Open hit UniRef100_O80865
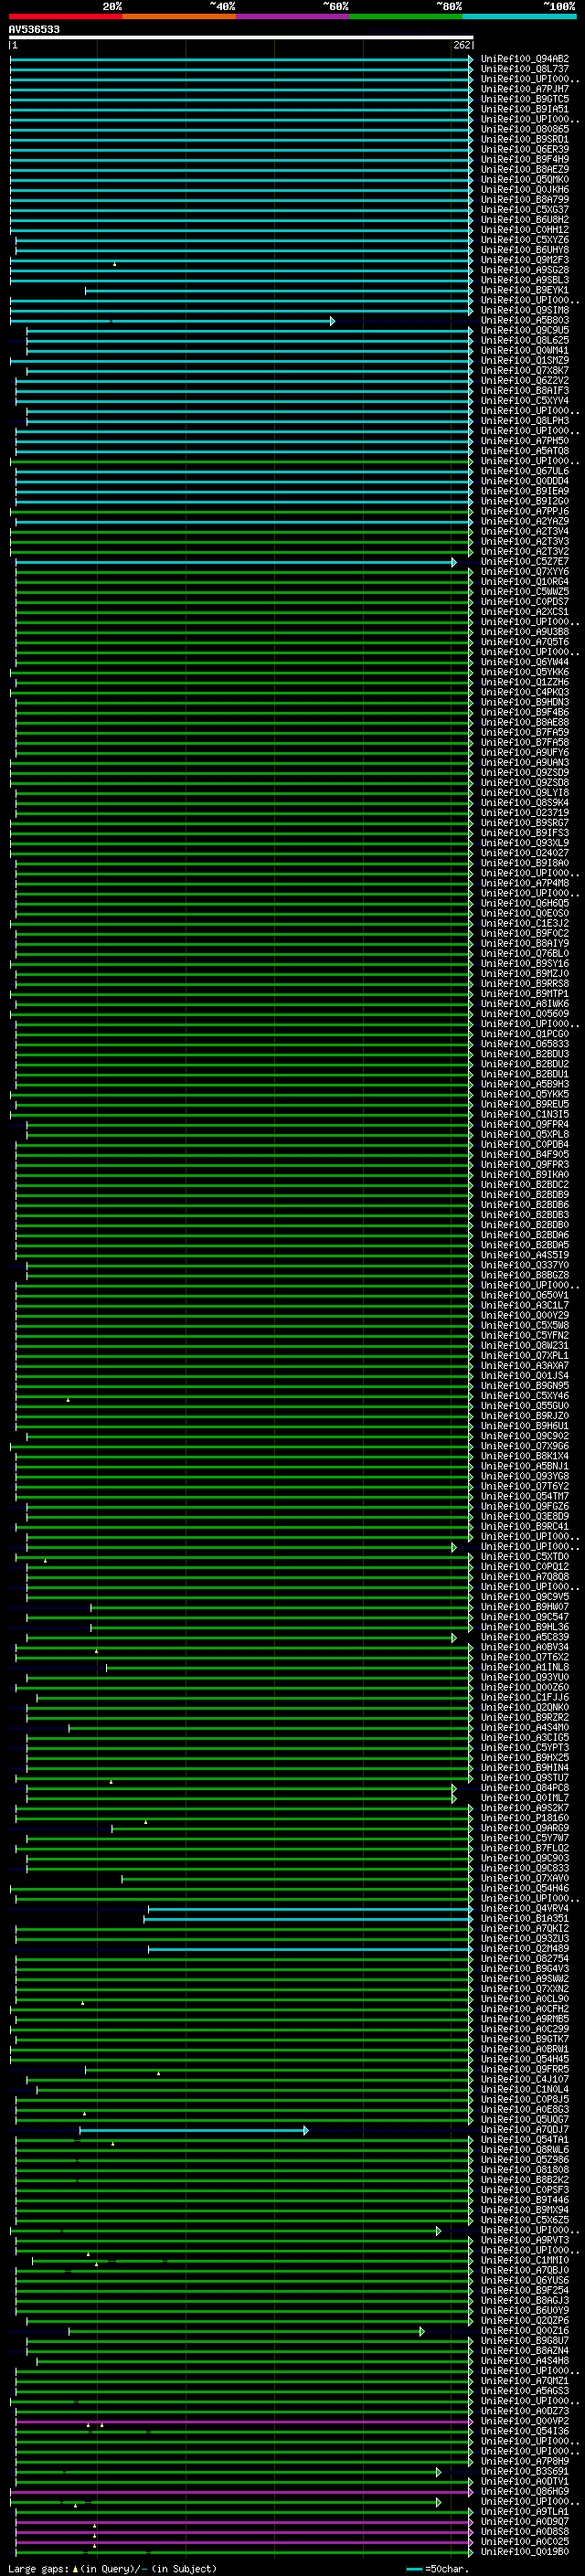 tap(525, 129)
